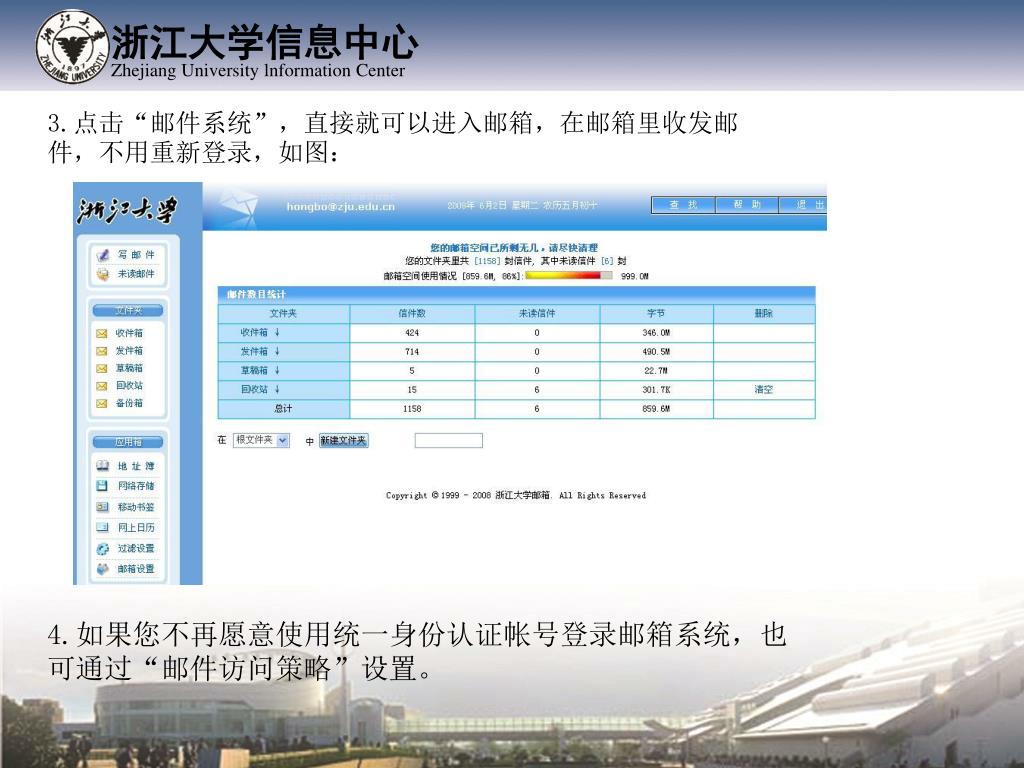Click the 信件数 column header
This screenshot has height=768, width=1024.
click(x=412, y=313)
